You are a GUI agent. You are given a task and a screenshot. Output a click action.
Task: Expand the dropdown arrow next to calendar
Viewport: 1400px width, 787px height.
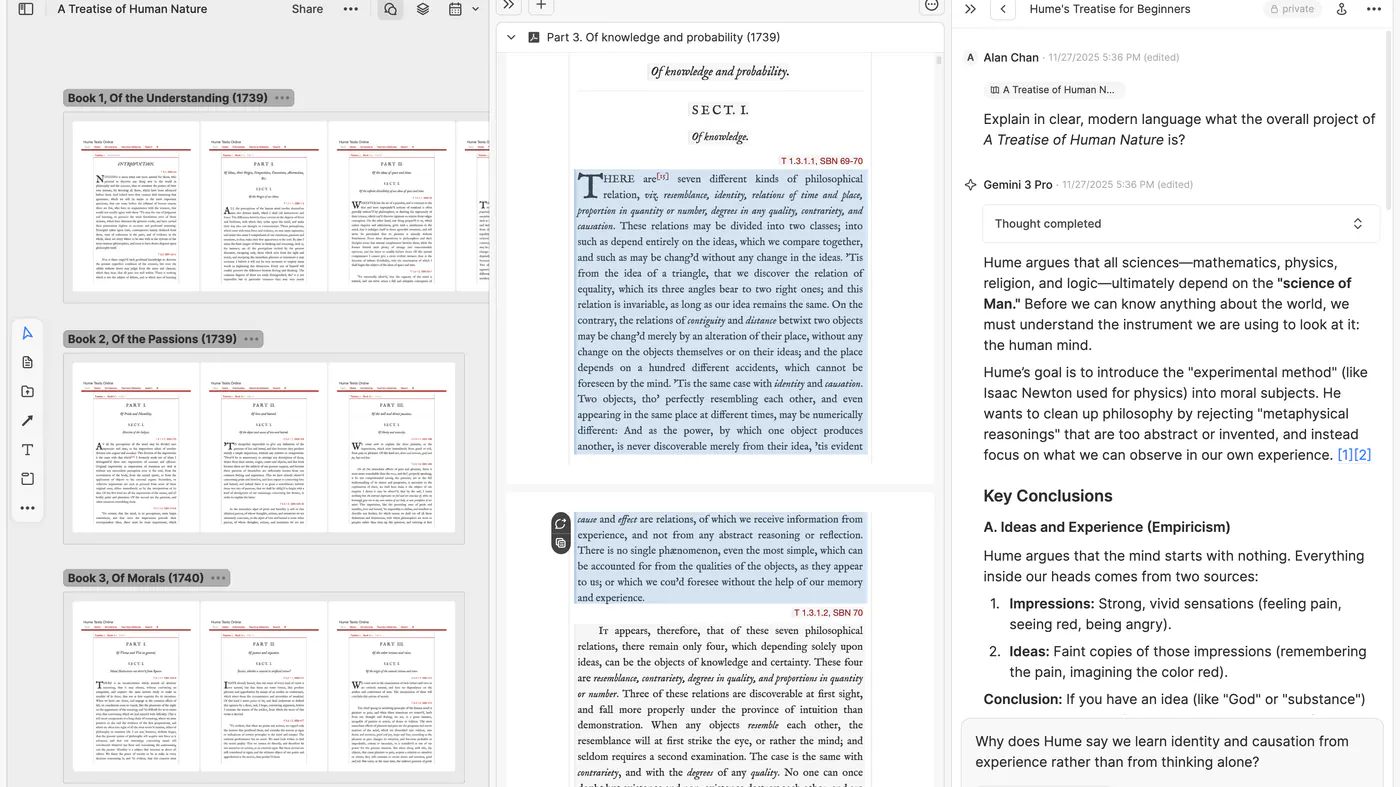(475, 9)
